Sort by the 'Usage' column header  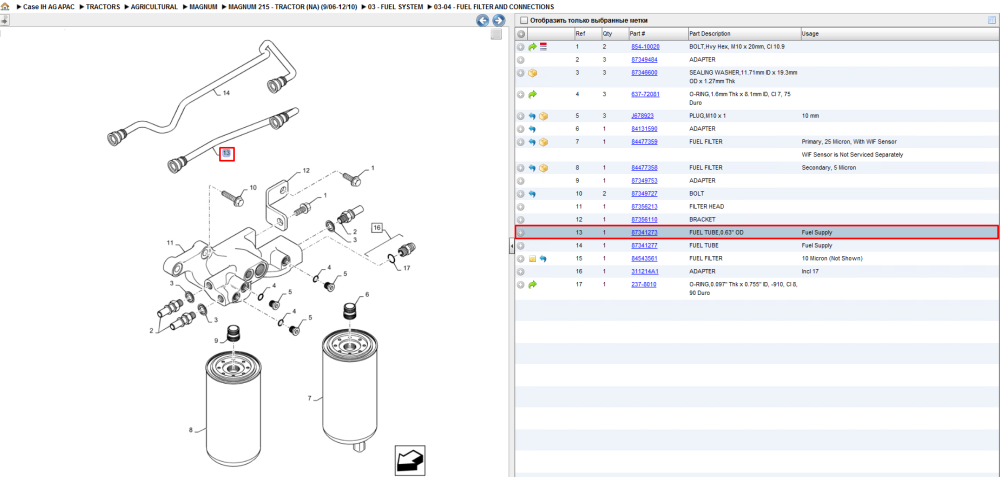[x=899, y=34]
